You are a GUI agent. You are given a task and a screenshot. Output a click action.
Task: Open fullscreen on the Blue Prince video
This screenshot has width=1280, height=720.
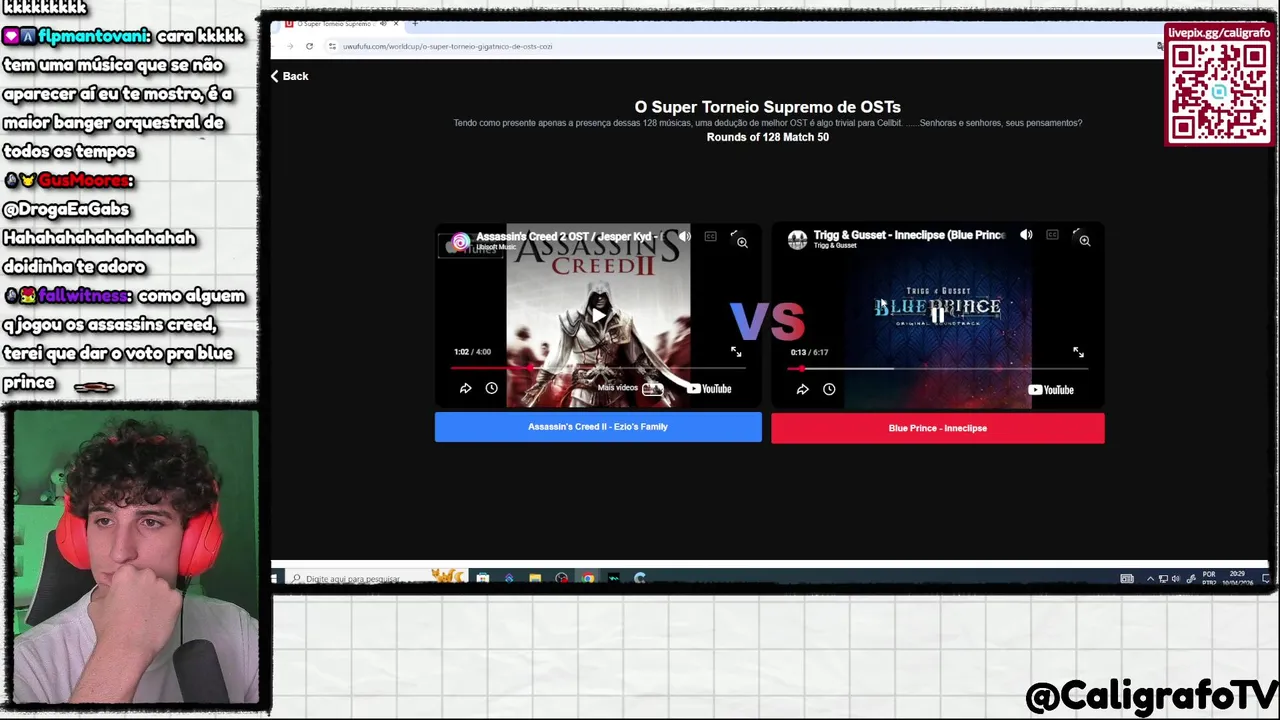(1078, 352)
